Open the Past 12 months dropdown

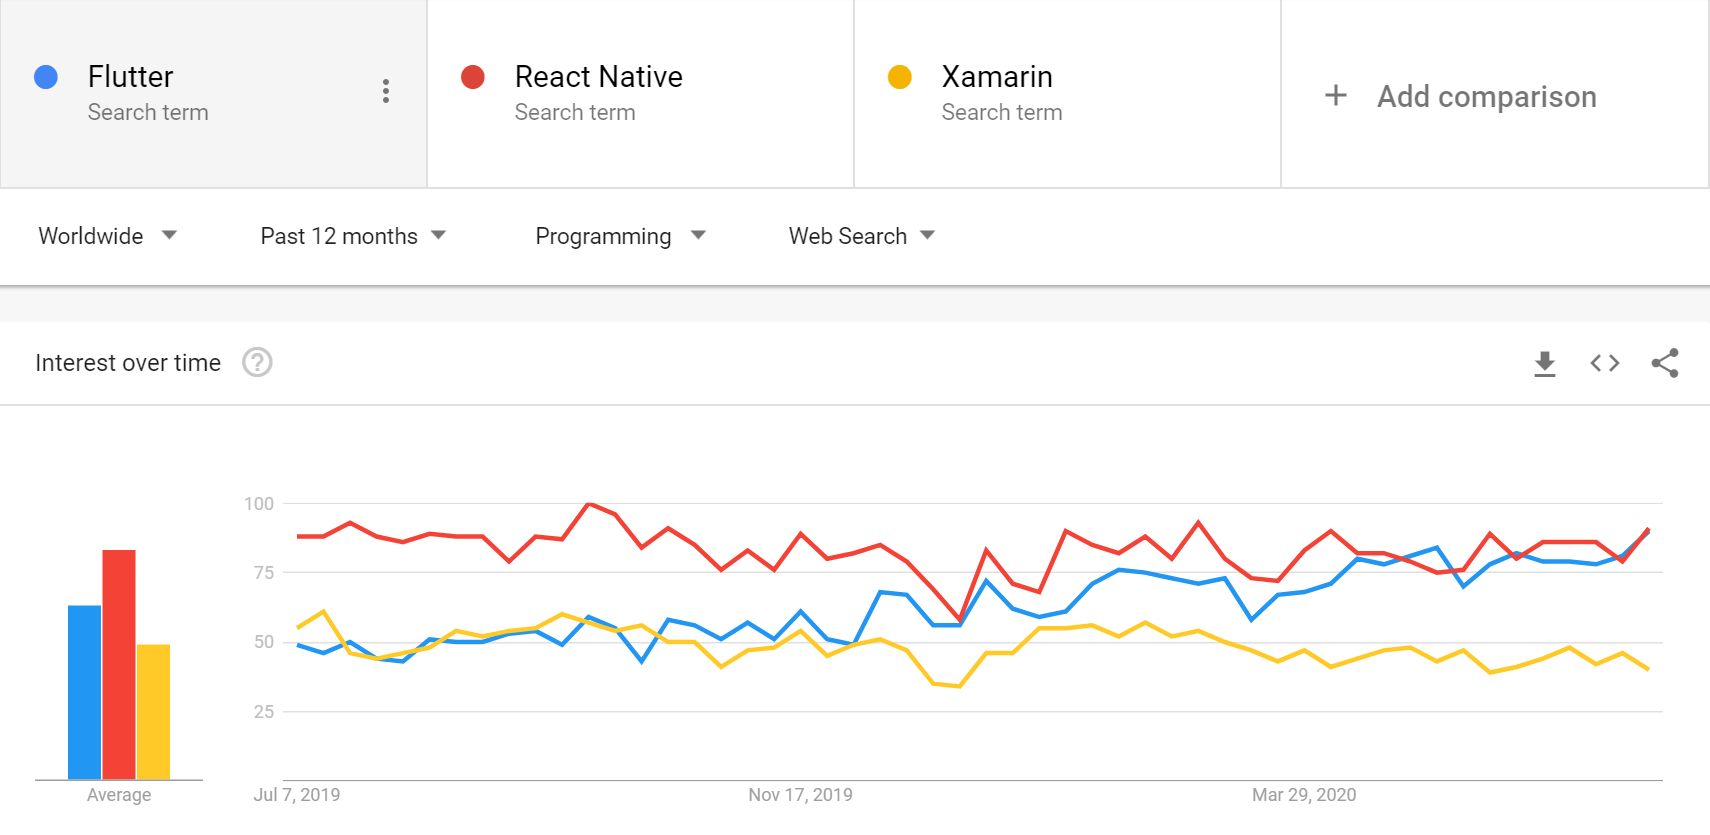point(353,236)
